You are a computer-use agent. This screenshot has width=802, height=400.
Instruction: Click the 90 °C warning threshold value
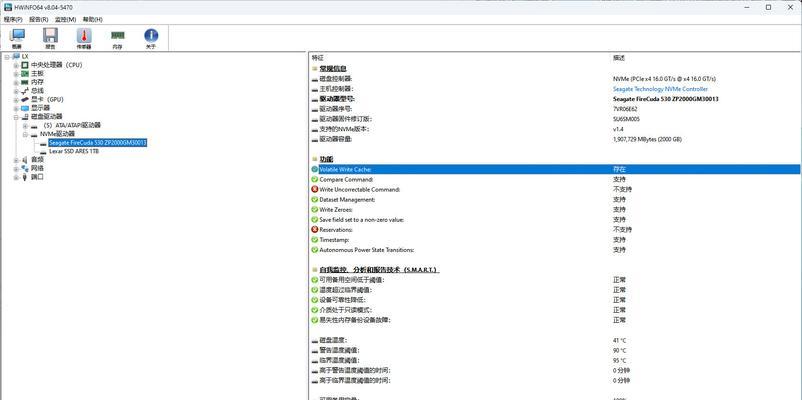[x=619, y=350]
